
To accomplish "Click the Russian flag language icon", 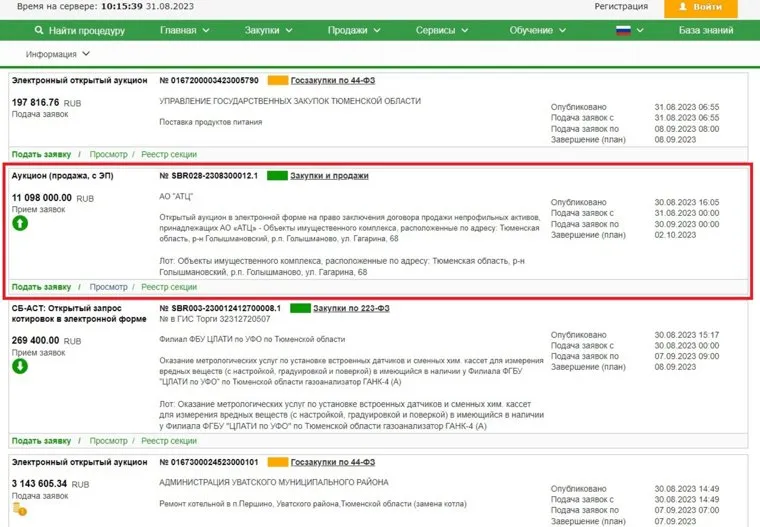I will 623,30.
